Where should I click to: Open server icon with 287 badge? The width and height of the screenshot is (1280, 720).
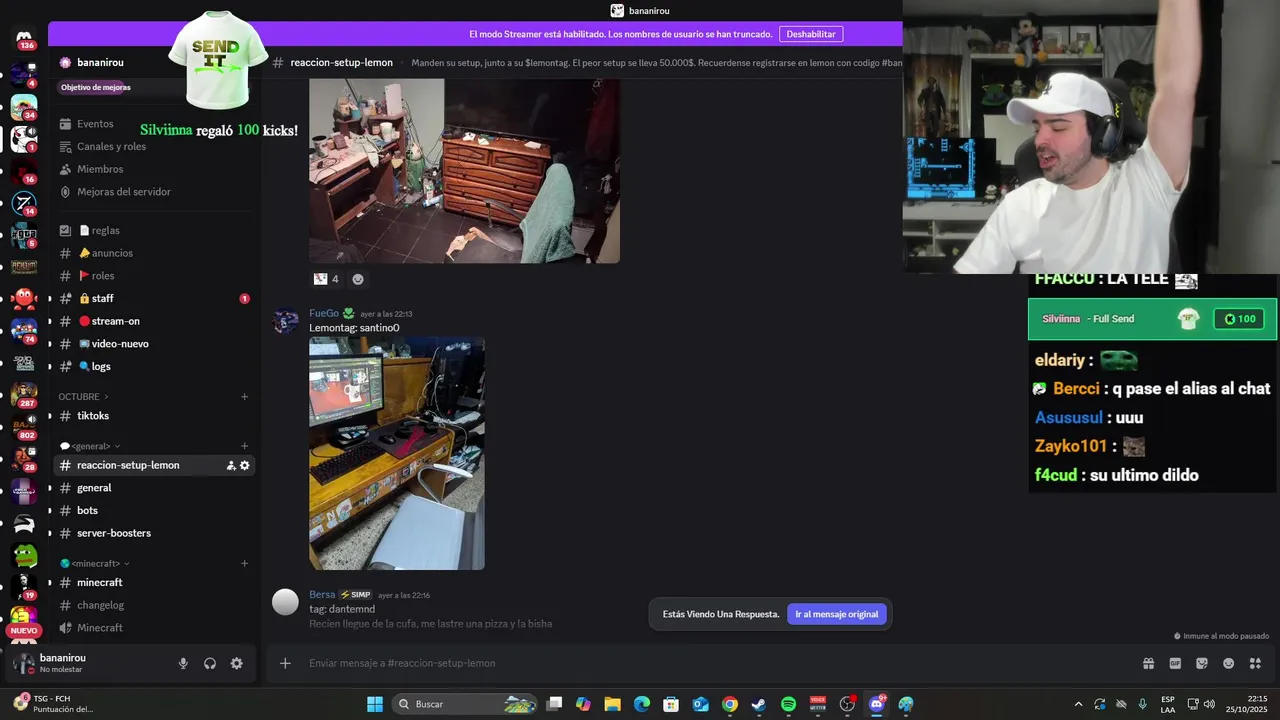(x=24, y=393)
